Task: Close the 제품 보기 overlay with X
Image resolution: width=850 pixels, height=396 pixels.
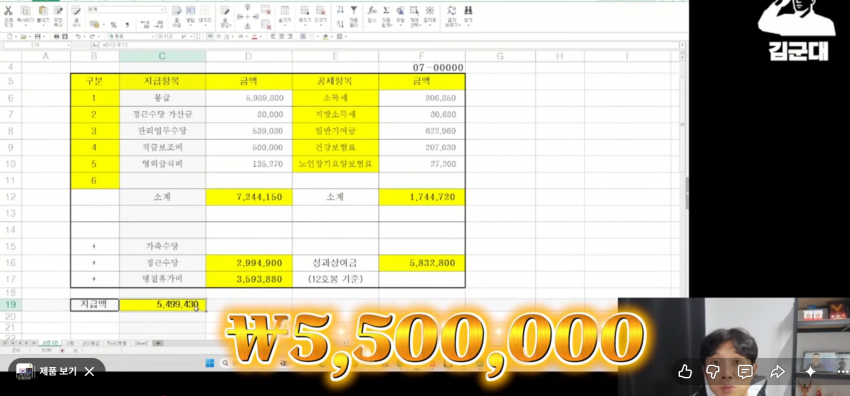Action: coord(89,371)
